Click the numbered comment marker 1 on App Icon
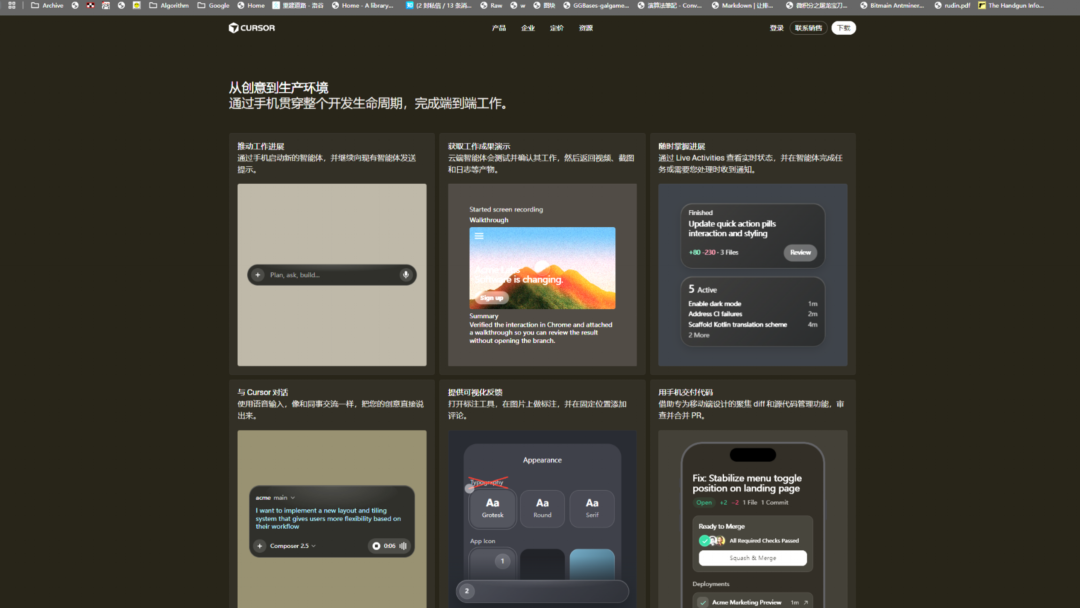This screenshot has height=608, width=1080. tap(502, 560)
